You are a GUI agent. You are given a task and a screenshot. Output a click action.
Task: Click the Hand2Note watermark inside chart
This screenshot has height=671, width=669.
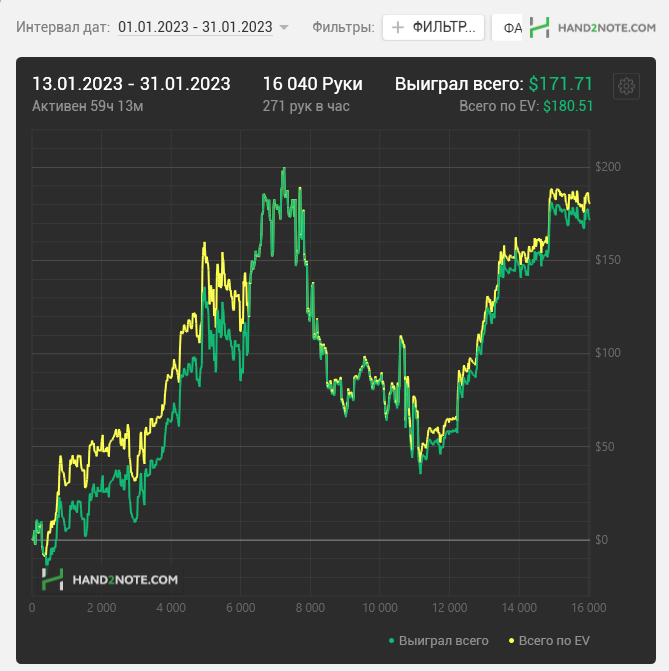(x=110, y=579)
